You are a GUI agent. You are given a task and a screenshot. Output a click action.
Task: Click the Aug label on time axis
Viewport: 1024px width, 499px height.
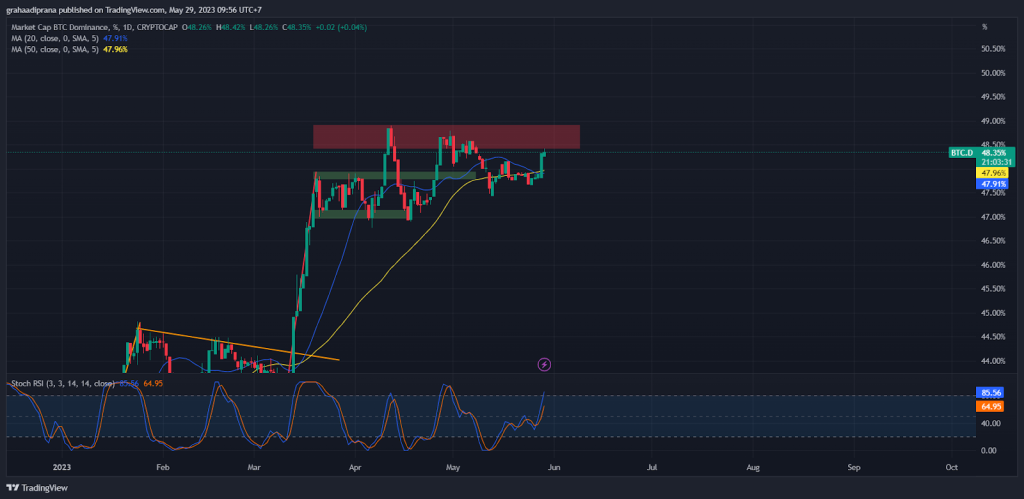(753, 468)
